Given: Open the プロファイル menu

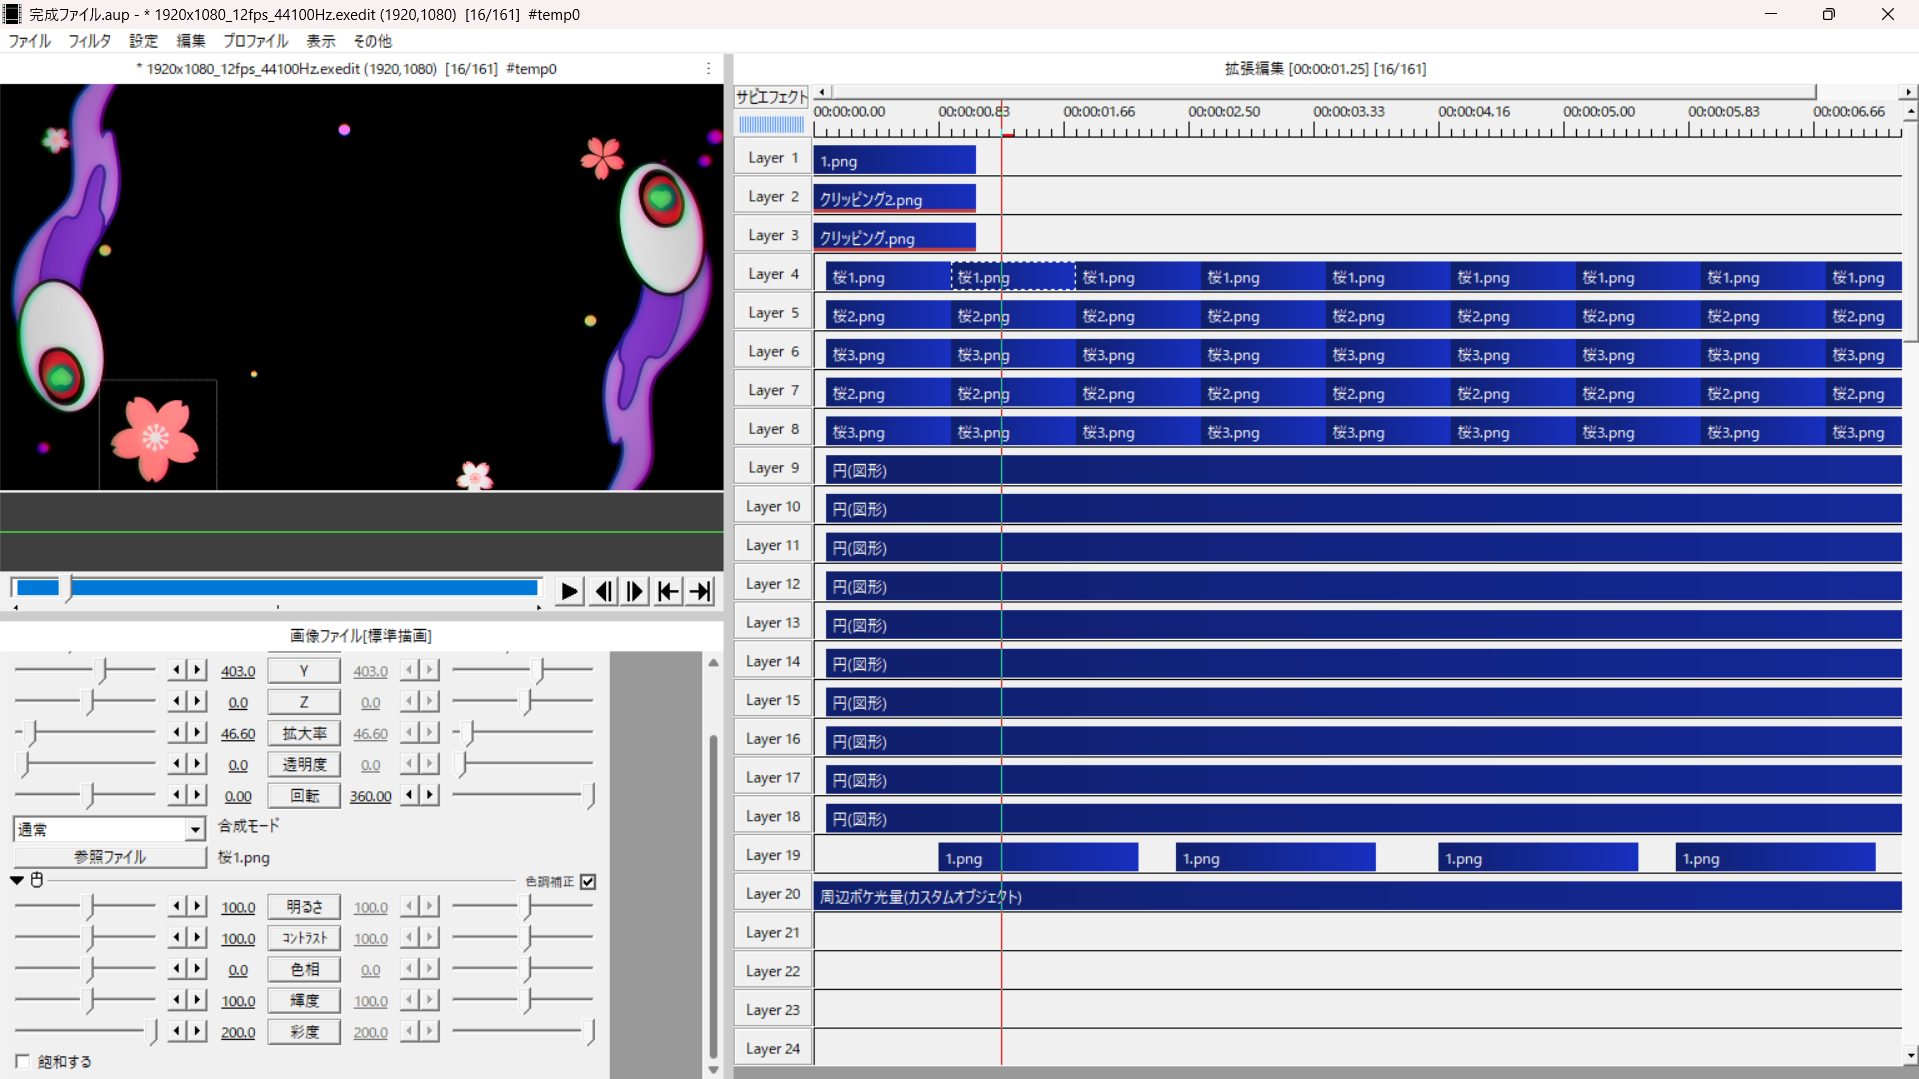Looking at the screenshot, I should pos(255,41).
